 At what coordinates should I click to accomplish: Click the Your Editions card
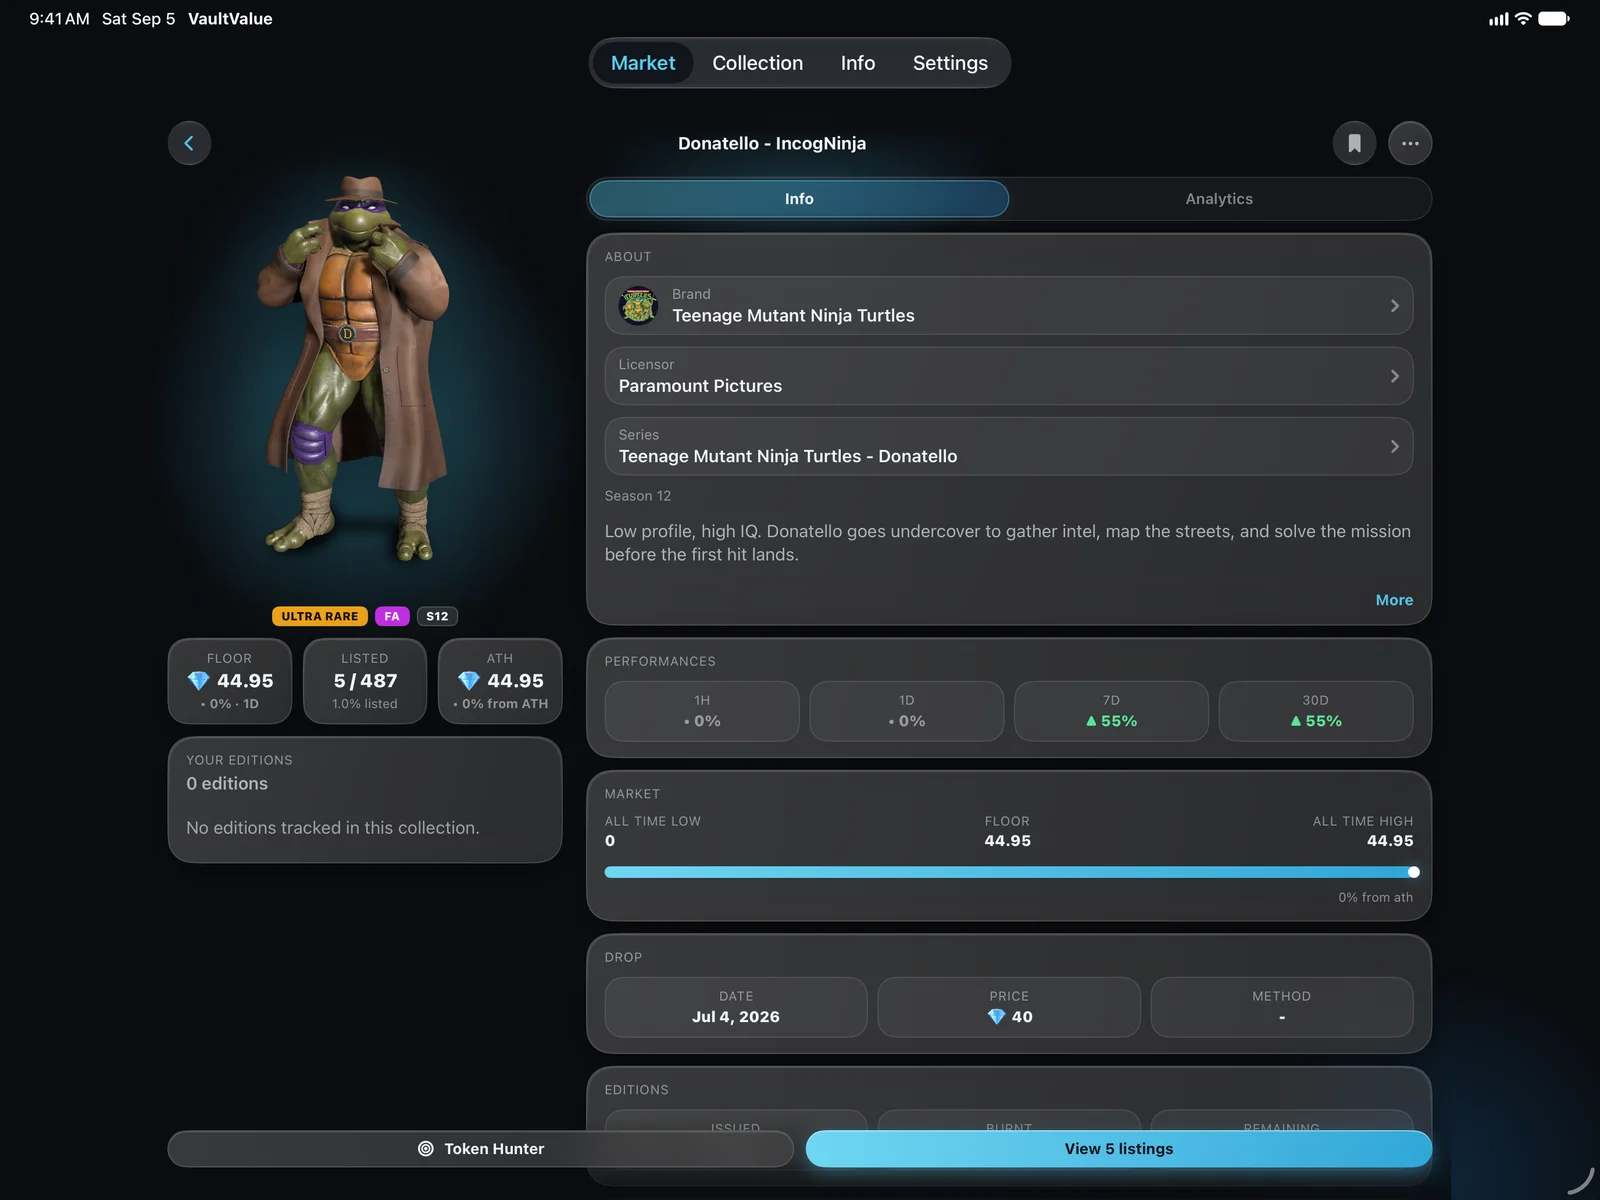365,800
